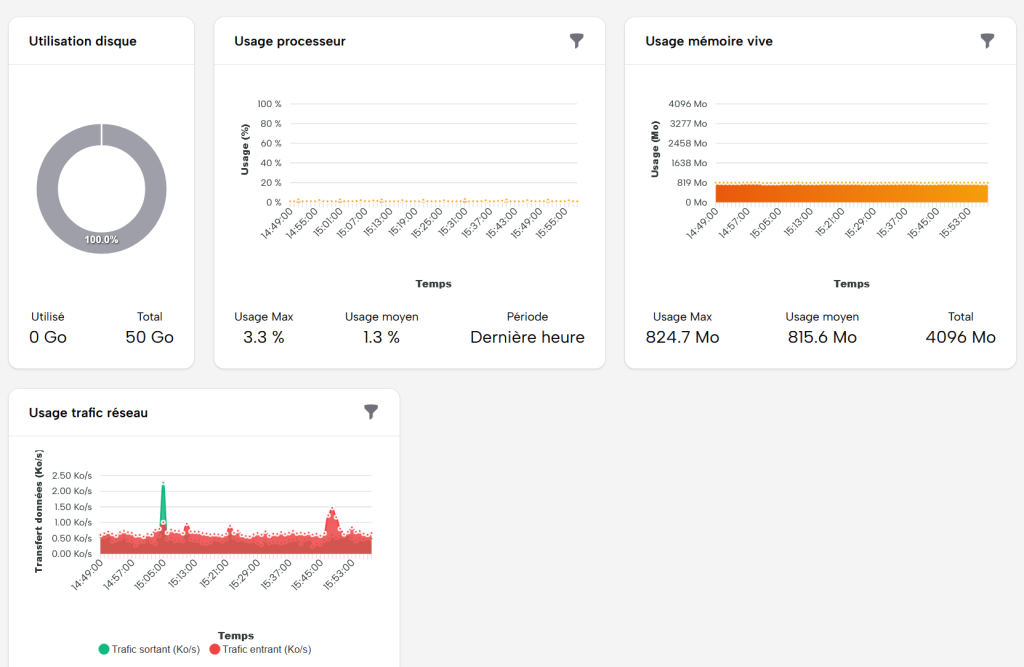The width and height of the screenshot is (1024, 667).
Task: Click the 4096 Mo memory Total value
Action: 960,337
